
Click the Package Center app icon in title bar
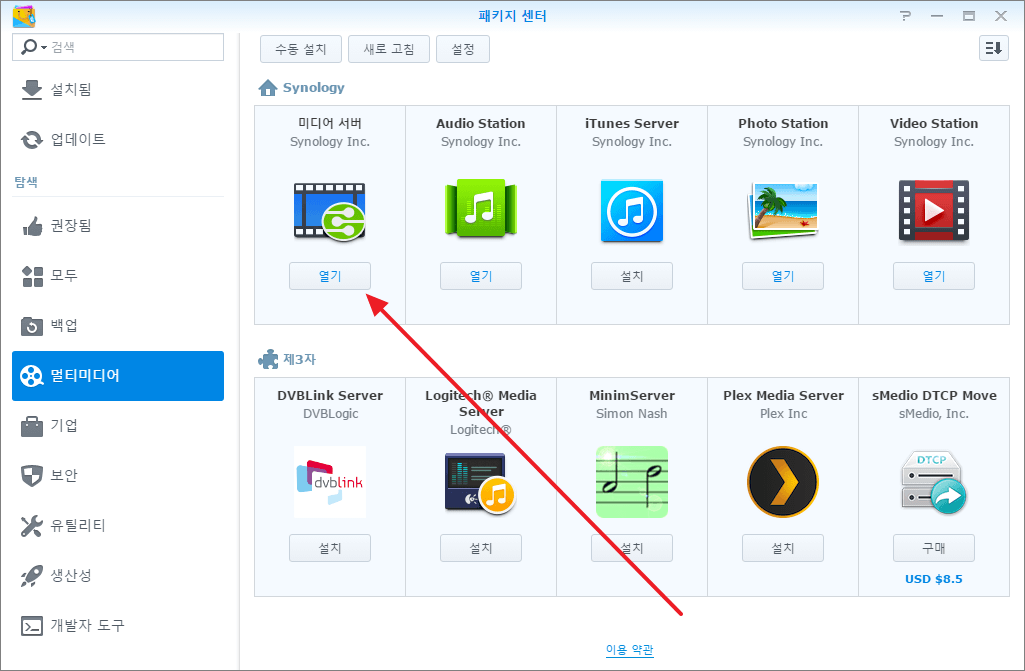(24, 16)
